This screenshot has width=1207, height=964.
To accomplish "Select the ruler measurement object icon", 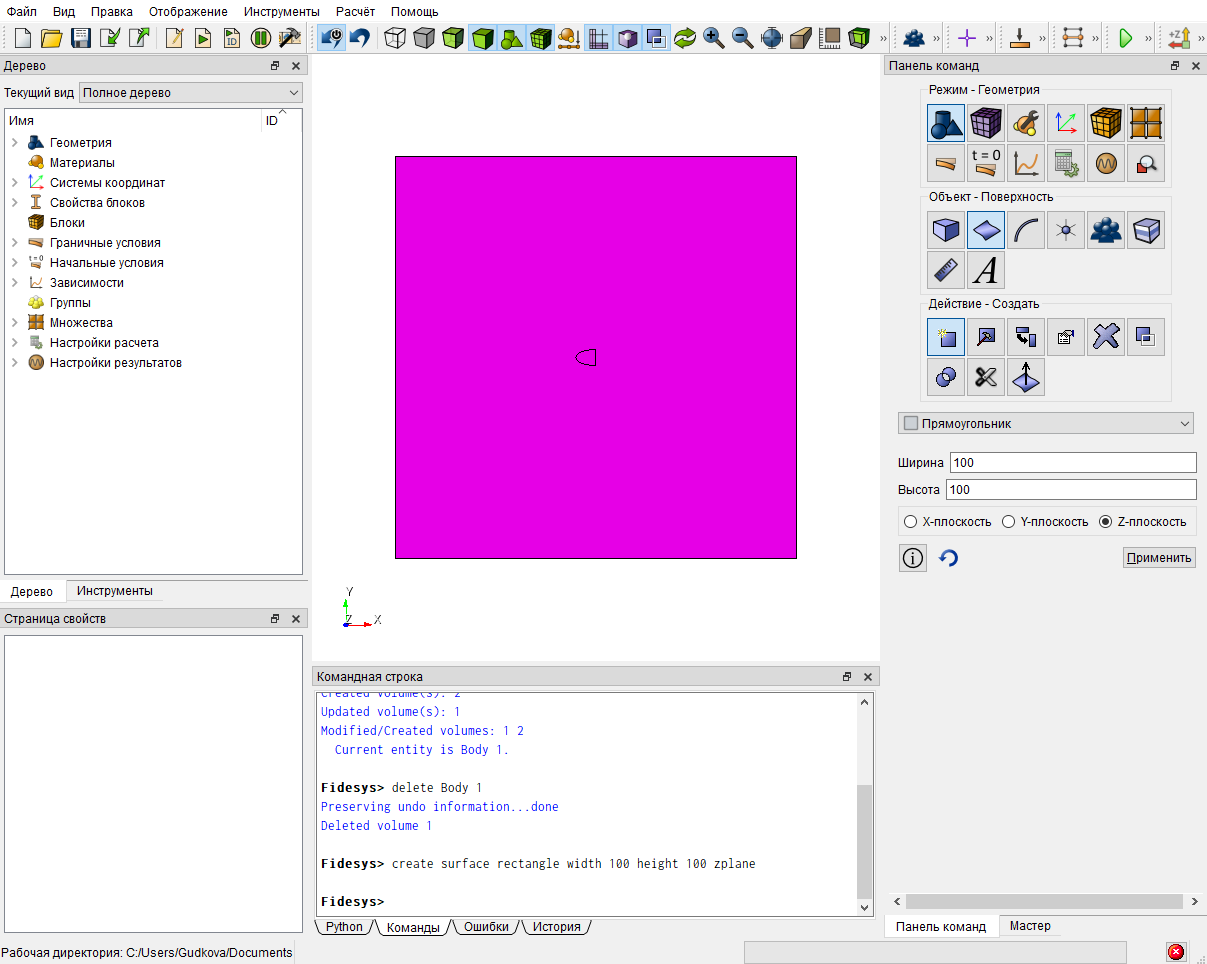I will 946,270.
